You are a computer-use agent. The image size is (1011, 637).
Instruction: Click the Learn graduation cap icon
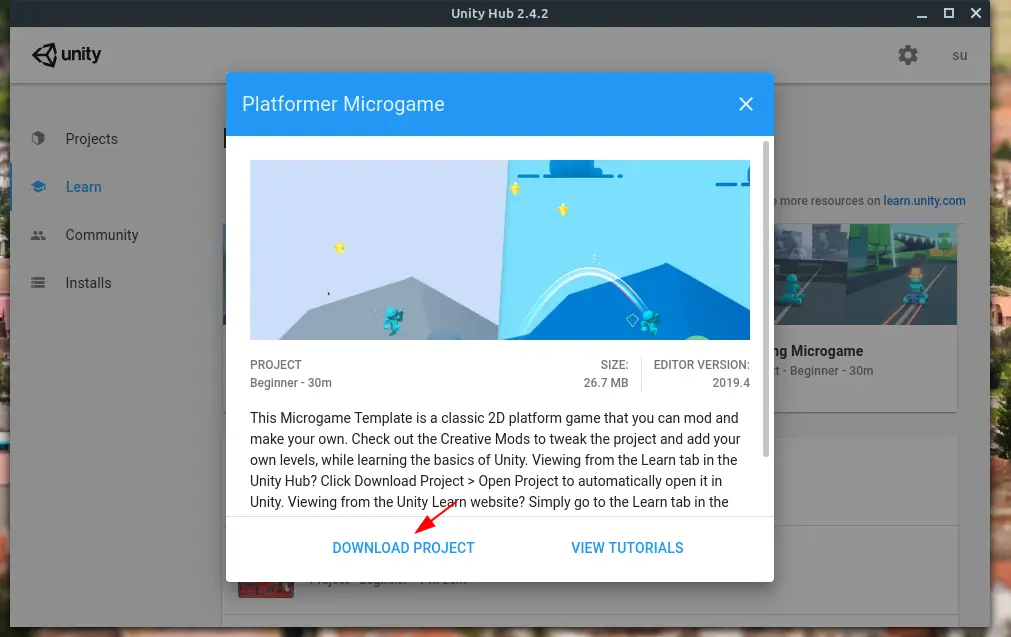pyautogui.click(x=38, y=187)
